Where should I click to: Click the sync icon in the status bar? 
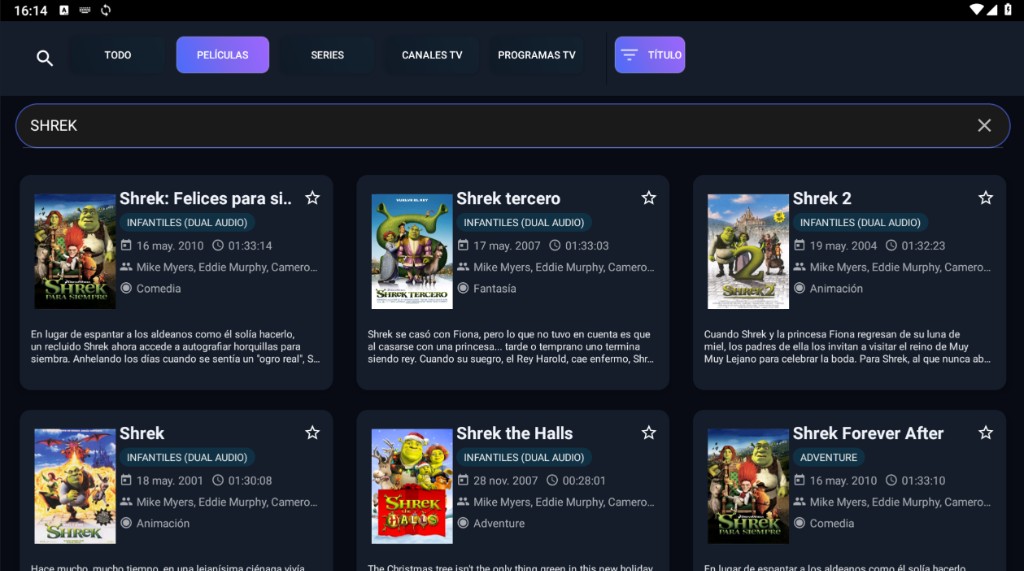pyautogui.click(x=106, y=10)
